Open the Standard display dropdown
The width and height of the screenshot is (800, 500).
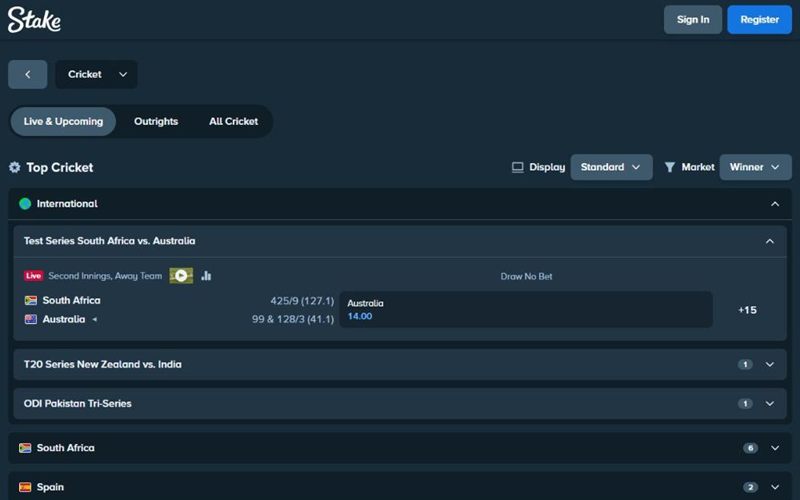pyautogui.click(x=611, y=167)
